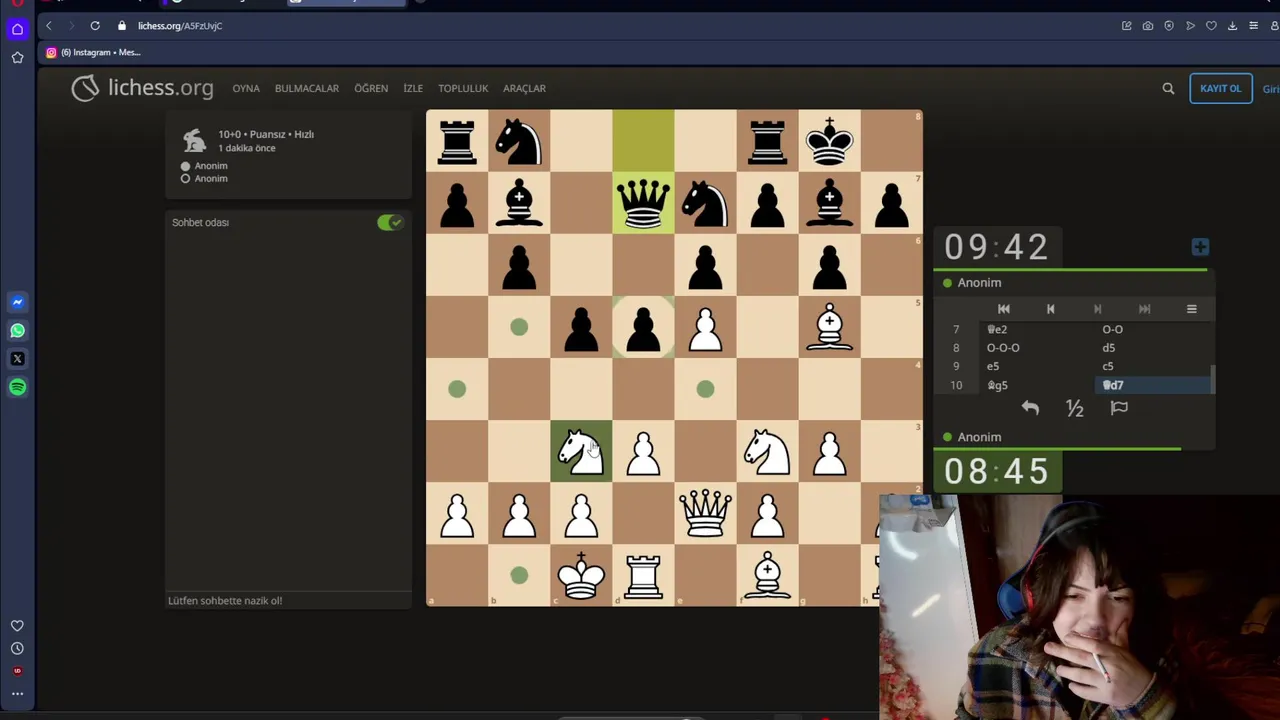Open the Instagram bookmark in the bookmarks bar

[93, 52]
